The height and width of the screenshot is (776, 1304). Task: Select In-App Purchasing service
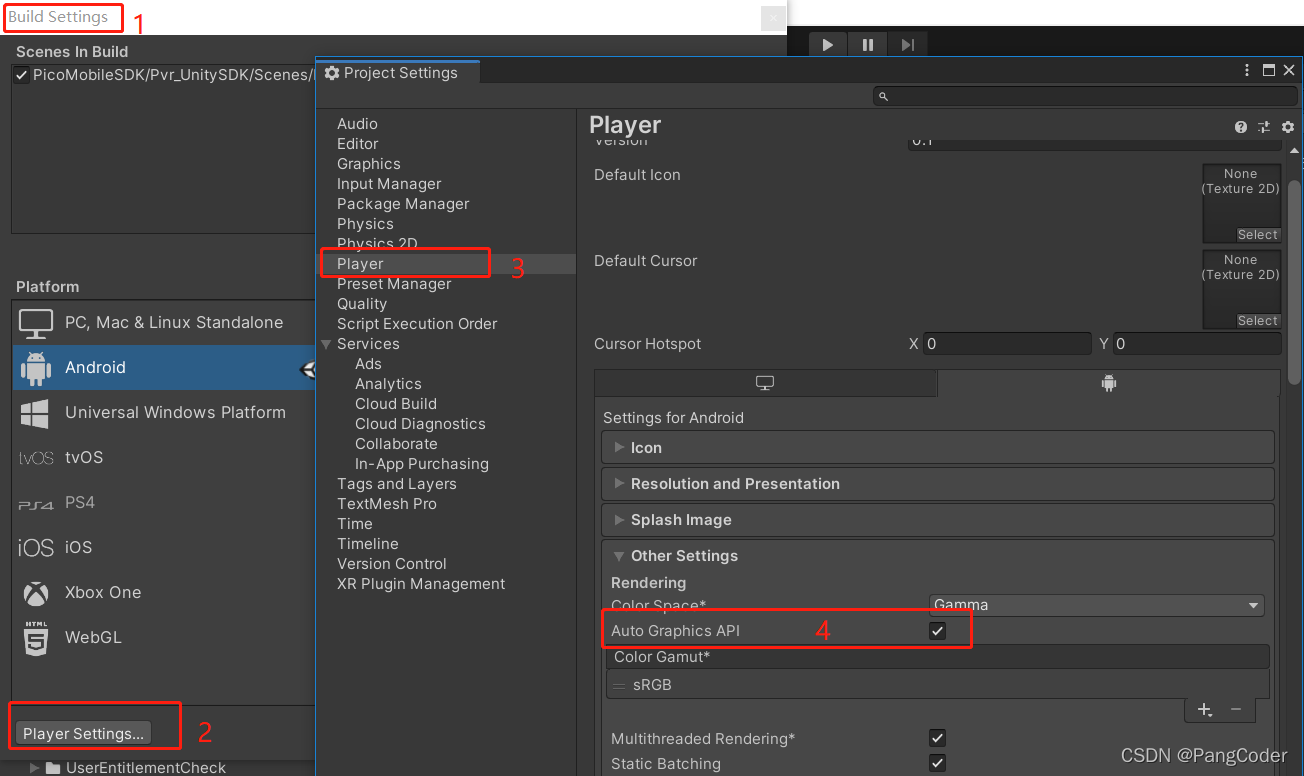tap(422, 464)
